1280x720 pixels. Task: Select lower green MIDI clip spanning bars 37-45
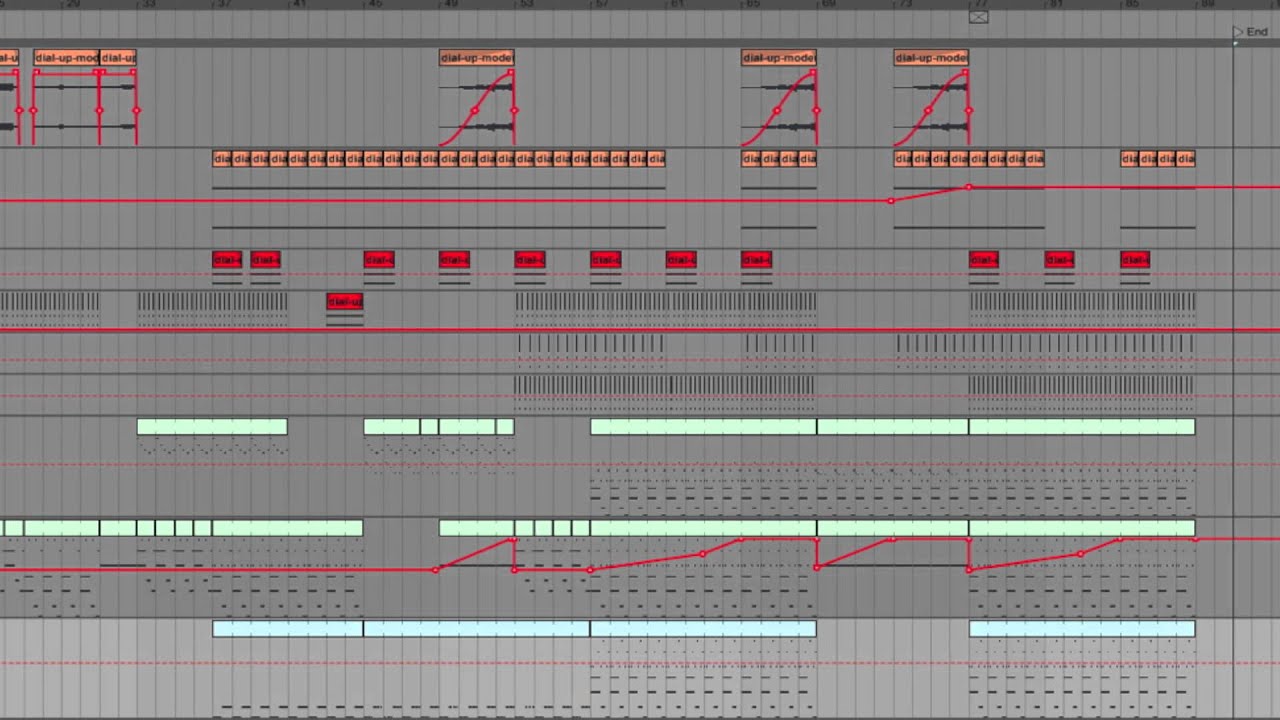(288, 528)
